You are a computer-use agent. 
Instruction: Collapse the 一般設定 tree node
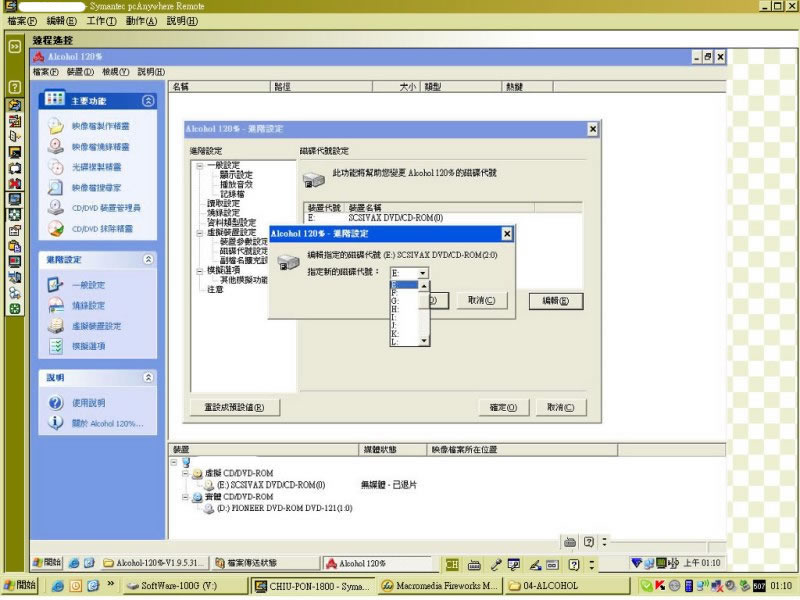(200, 166)
